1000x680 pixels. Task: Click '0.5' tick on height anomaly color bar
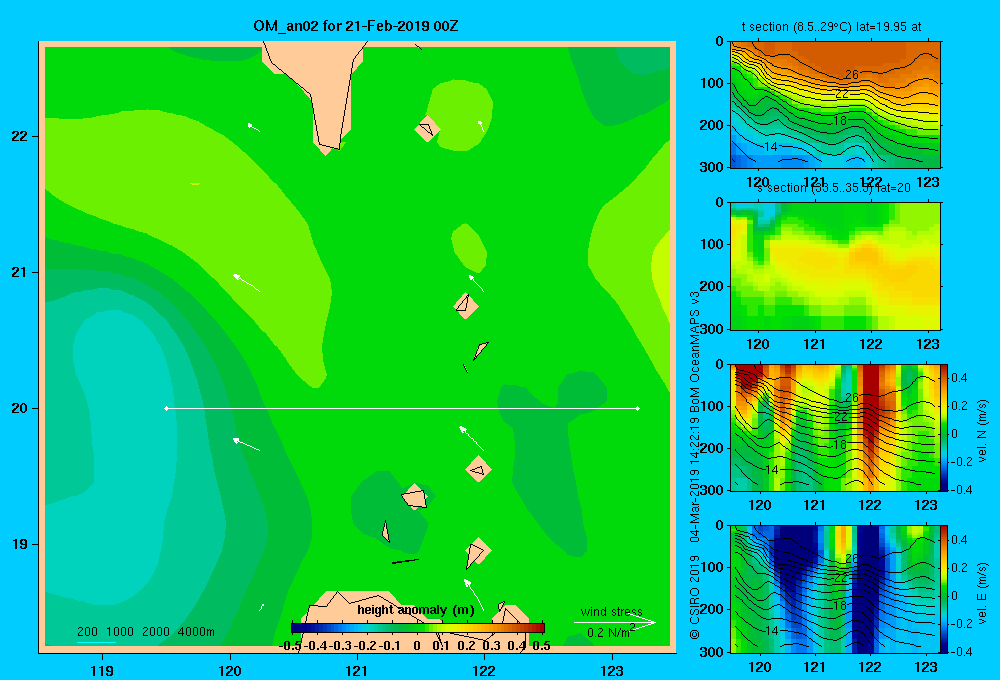click(541, 646)
